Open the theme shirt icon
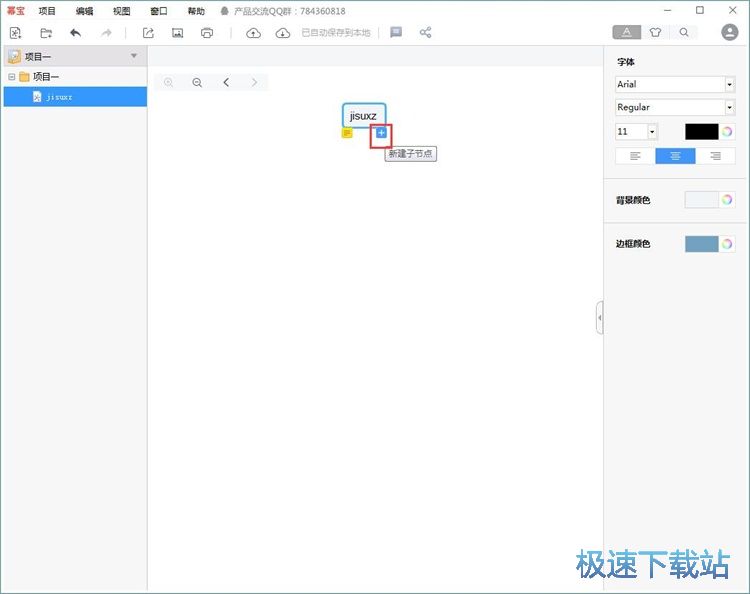 [655, 33]
